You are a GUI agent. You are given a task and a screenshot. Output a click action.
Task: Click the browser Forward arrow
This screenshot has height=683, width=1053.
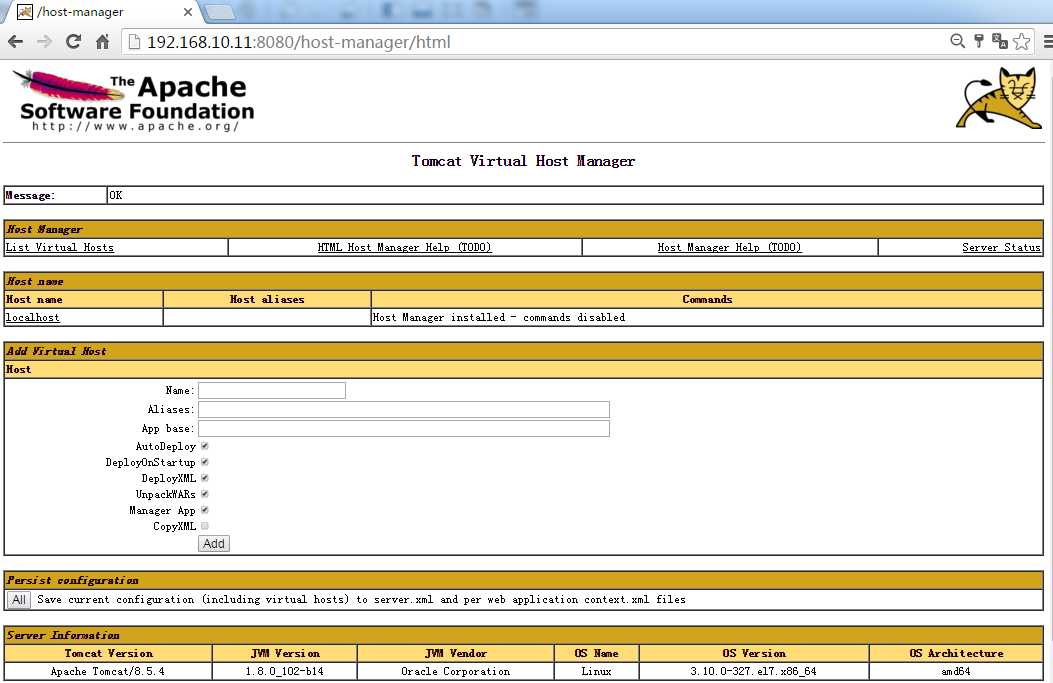pyautogui.click(x=44, y=42)
